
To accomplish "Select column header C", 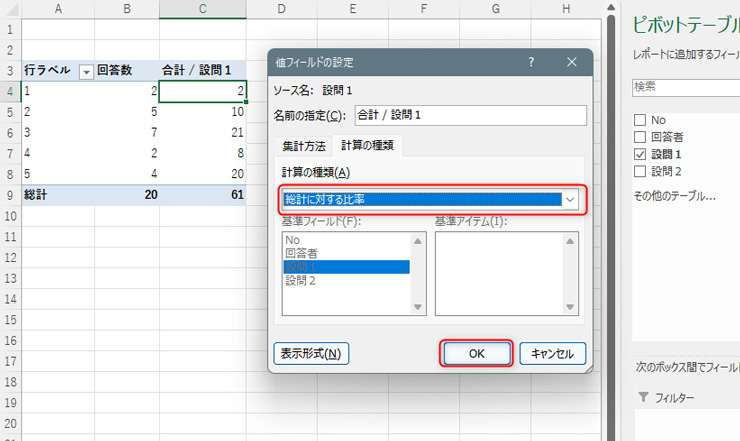I will (x=203, y=9).
